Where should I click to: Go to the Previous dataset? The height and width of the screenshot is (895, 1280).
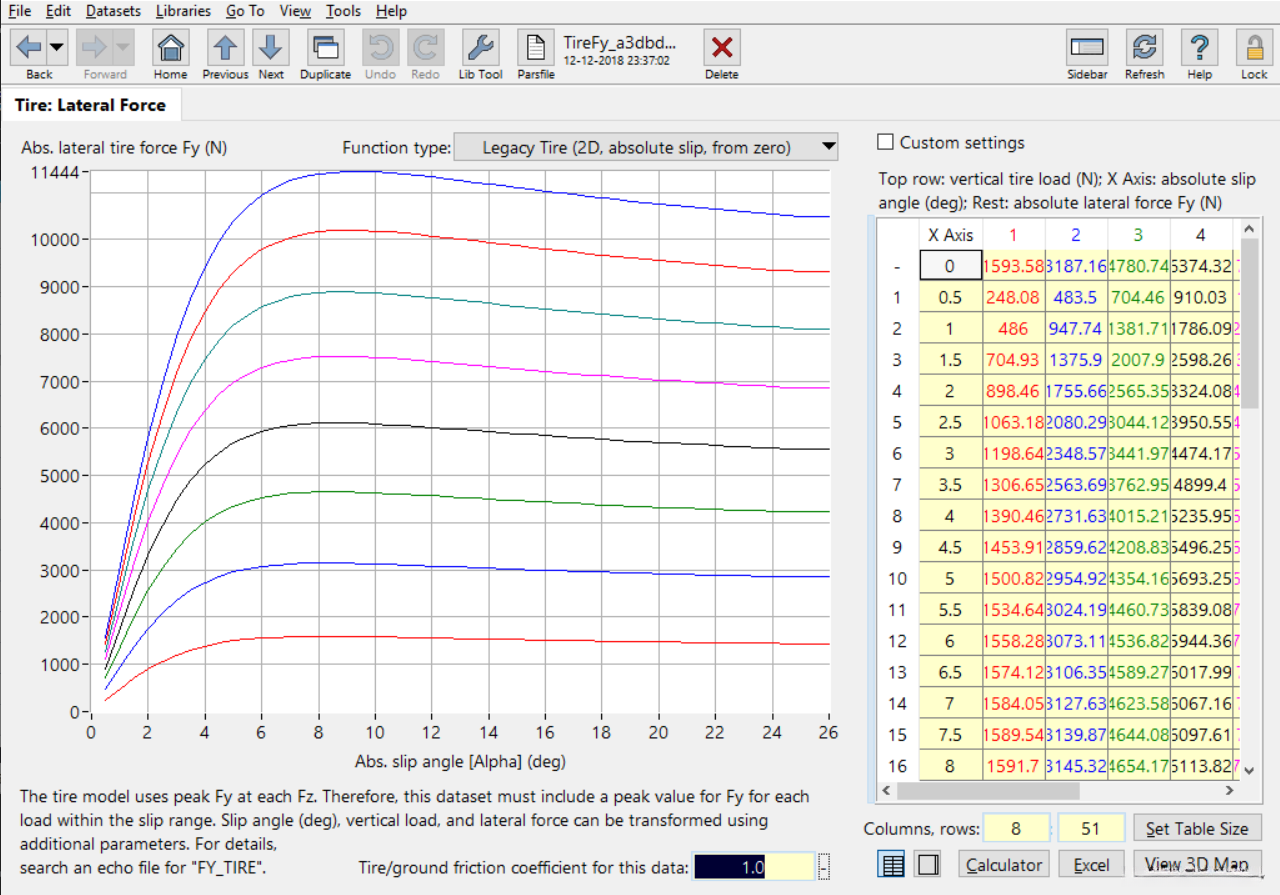225,48
